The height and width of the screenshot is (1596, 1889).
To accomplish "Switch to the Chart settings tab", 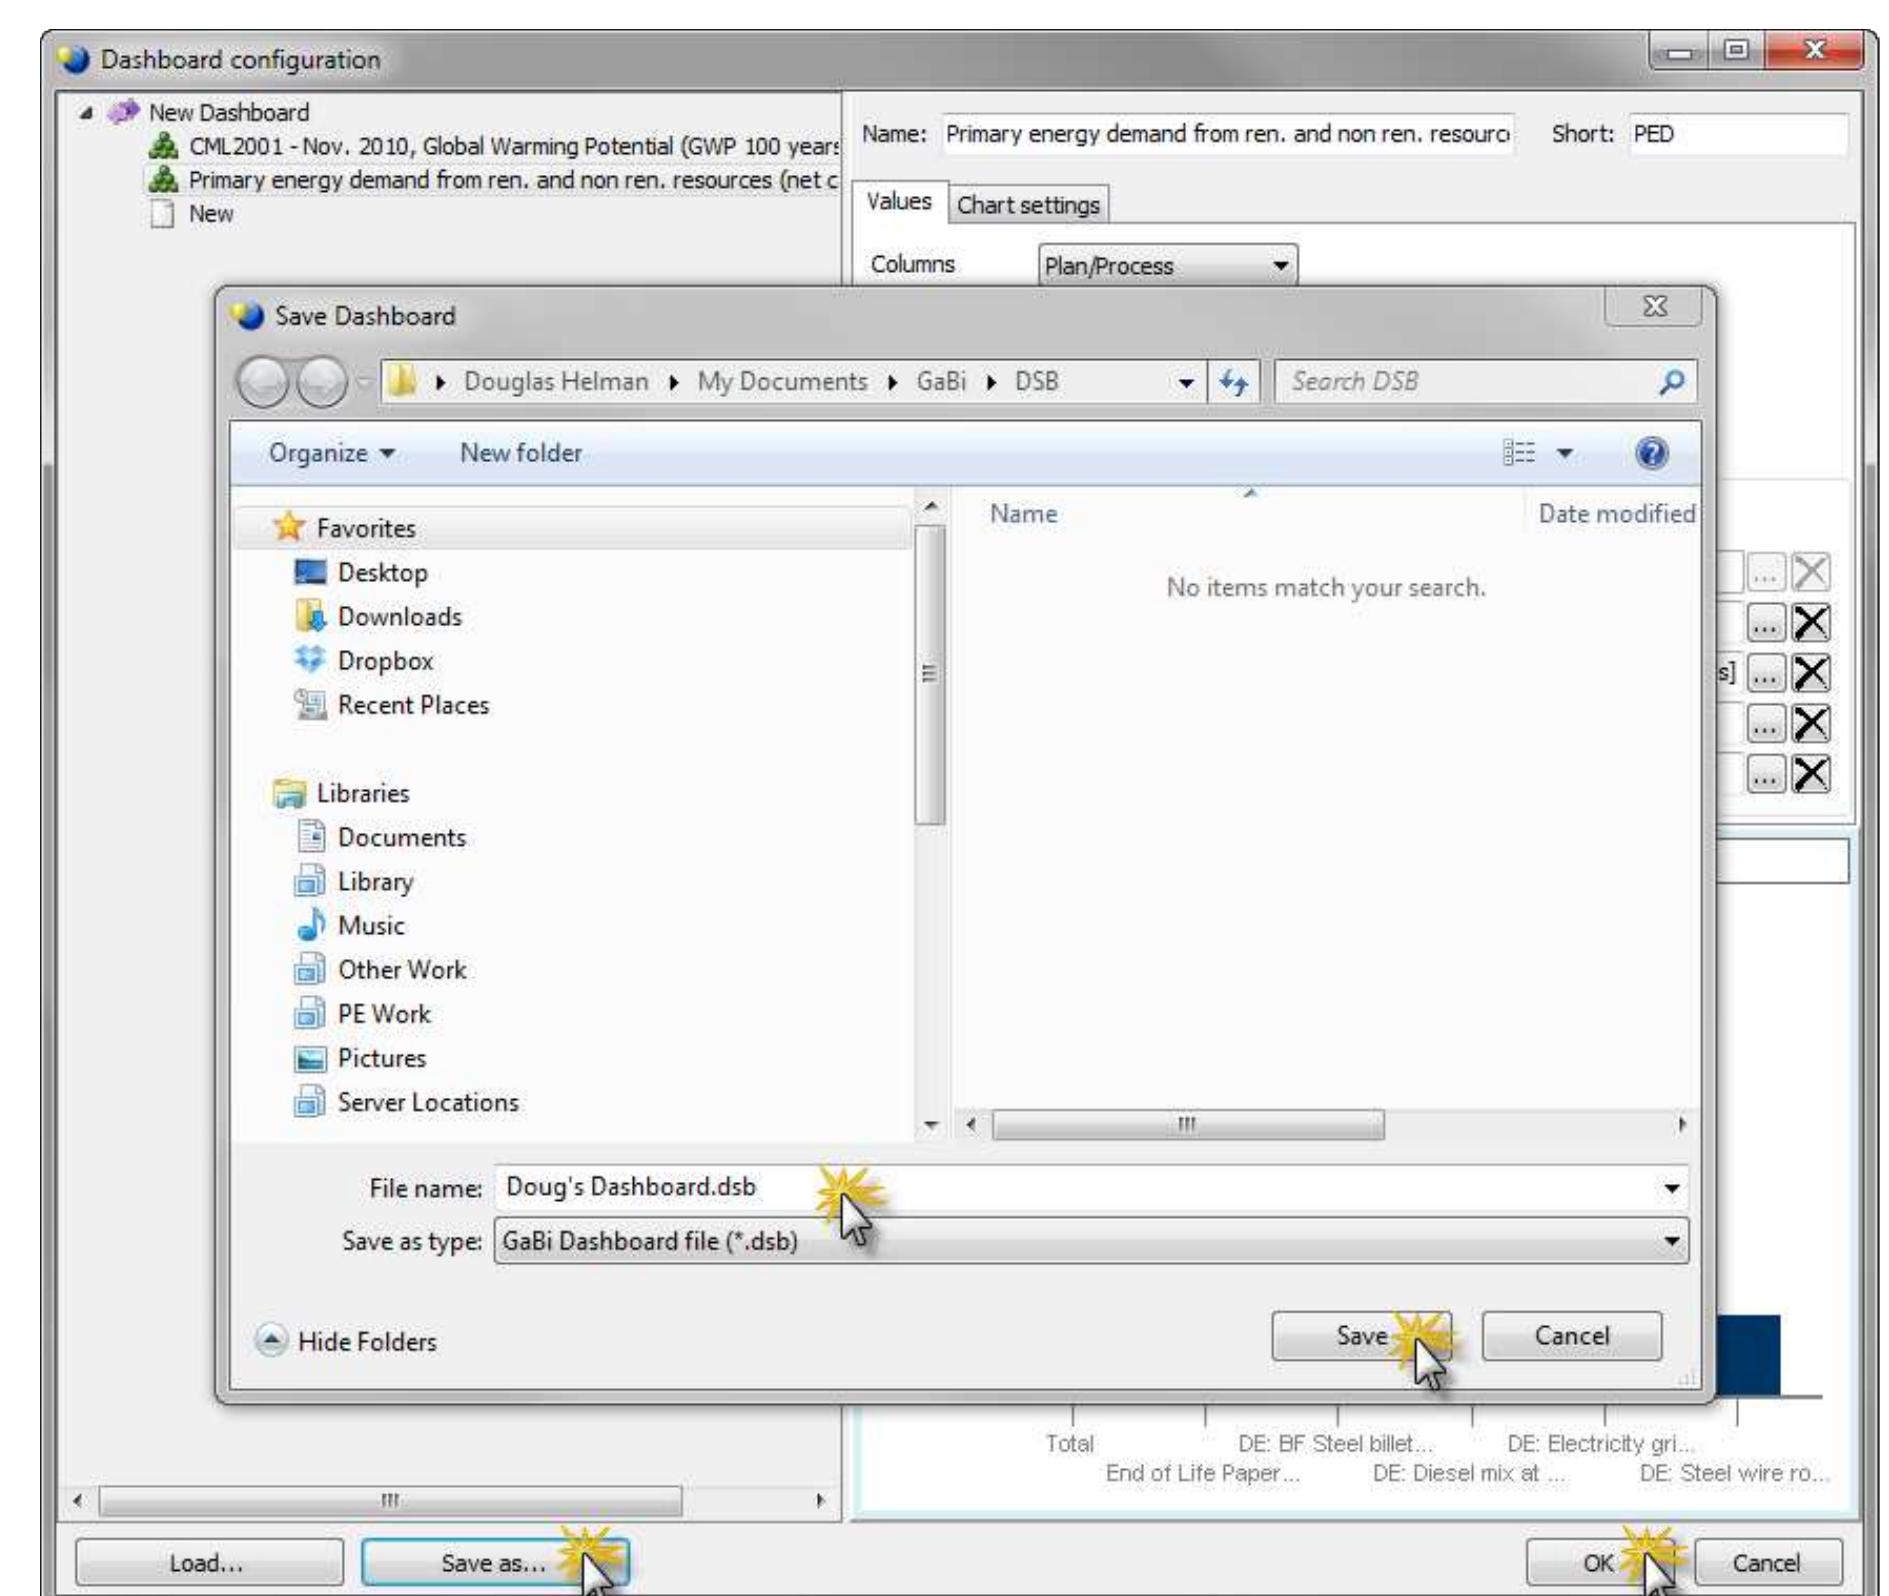I will (1028, 204).
